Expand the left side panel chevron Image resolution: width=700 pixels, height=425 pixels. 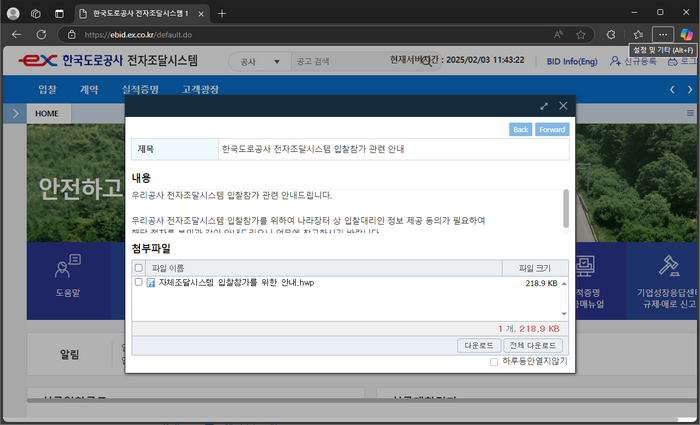15,113
